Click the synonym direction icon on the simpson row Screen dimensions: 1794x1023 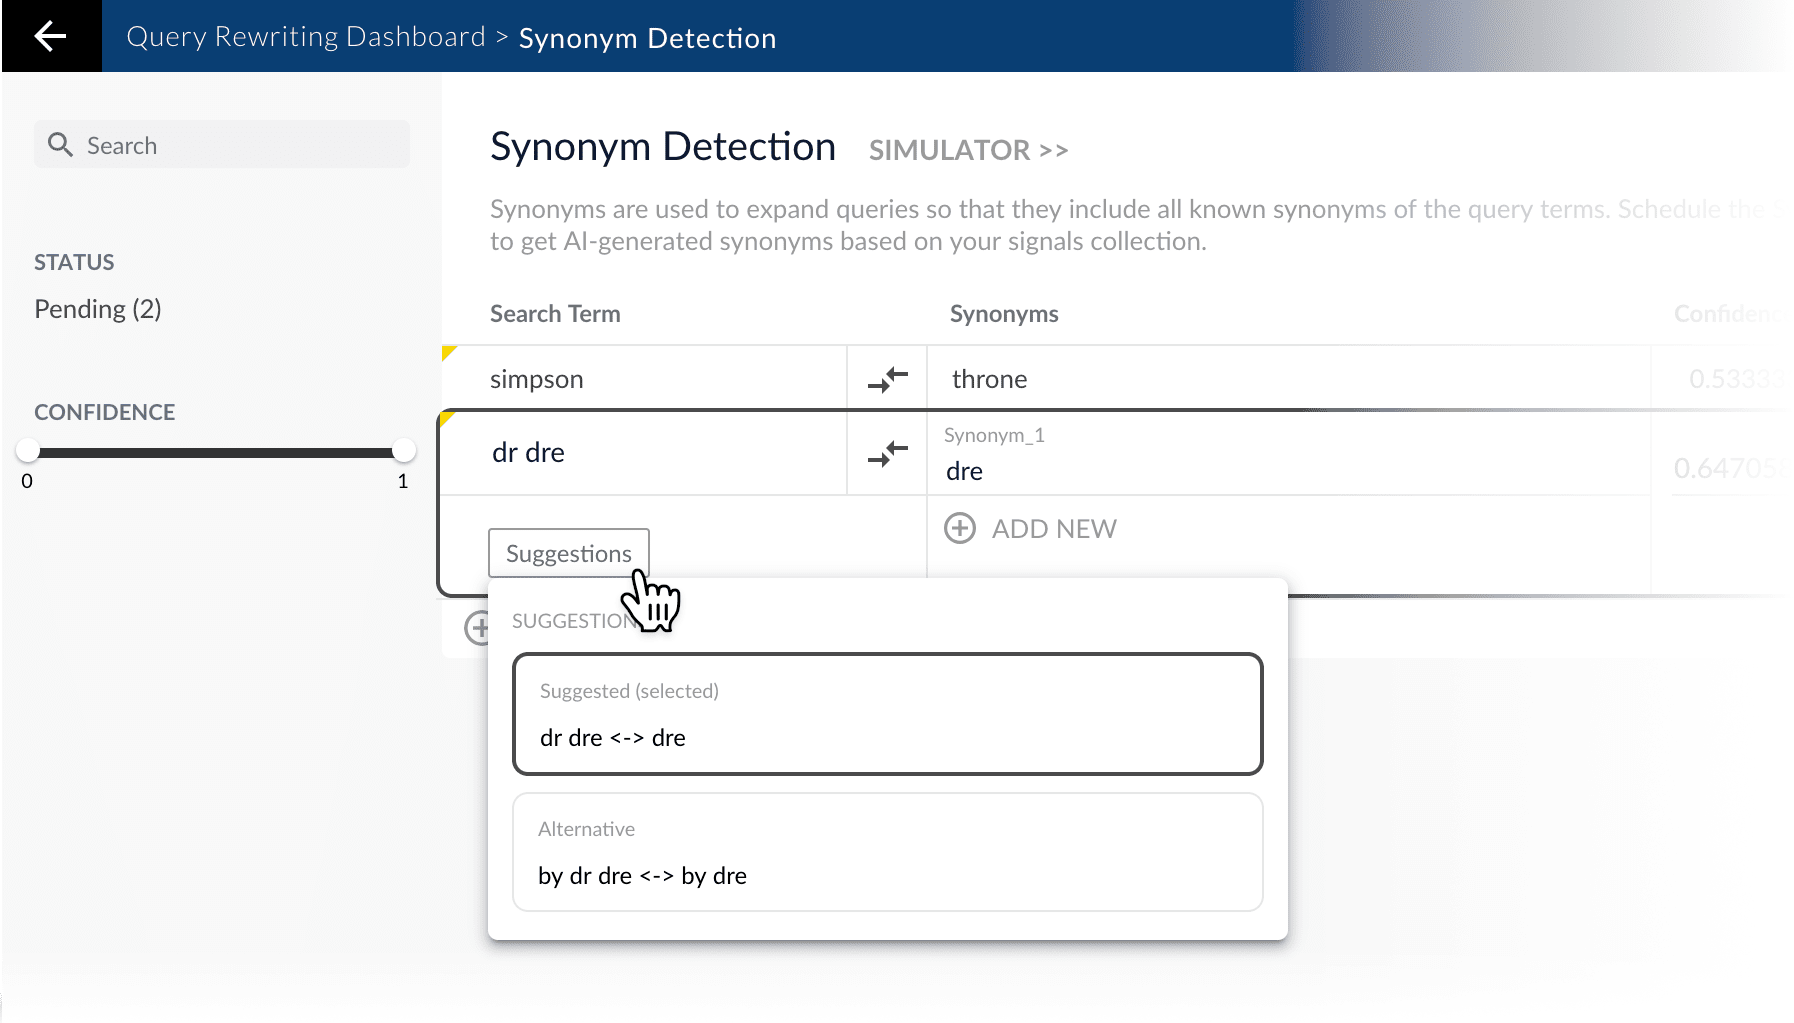[886, 378]
